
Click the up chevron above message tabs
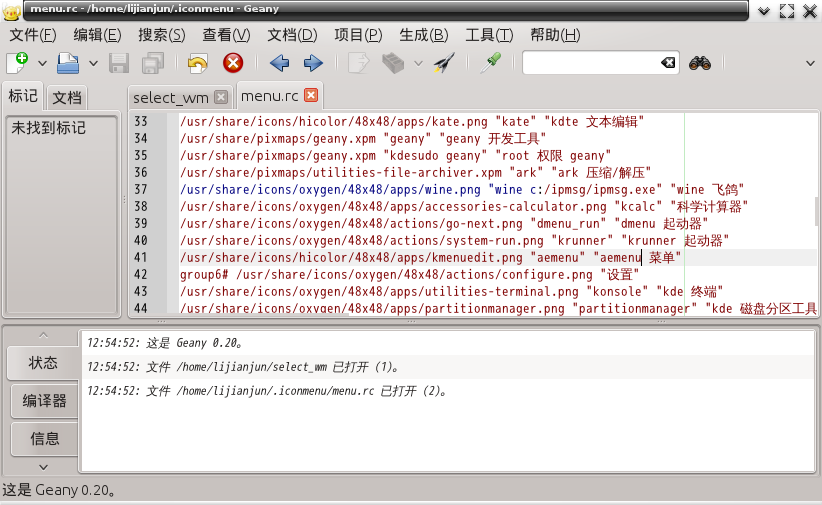[x=44, y=335]
